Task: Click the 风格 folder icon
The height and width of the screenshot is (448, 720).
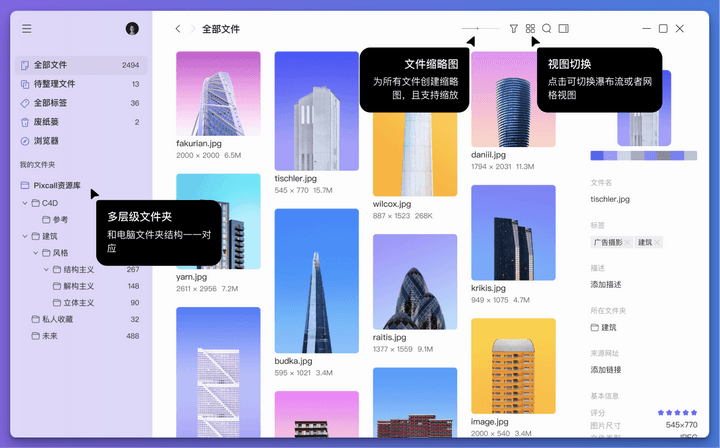Action: coord(46,253)
